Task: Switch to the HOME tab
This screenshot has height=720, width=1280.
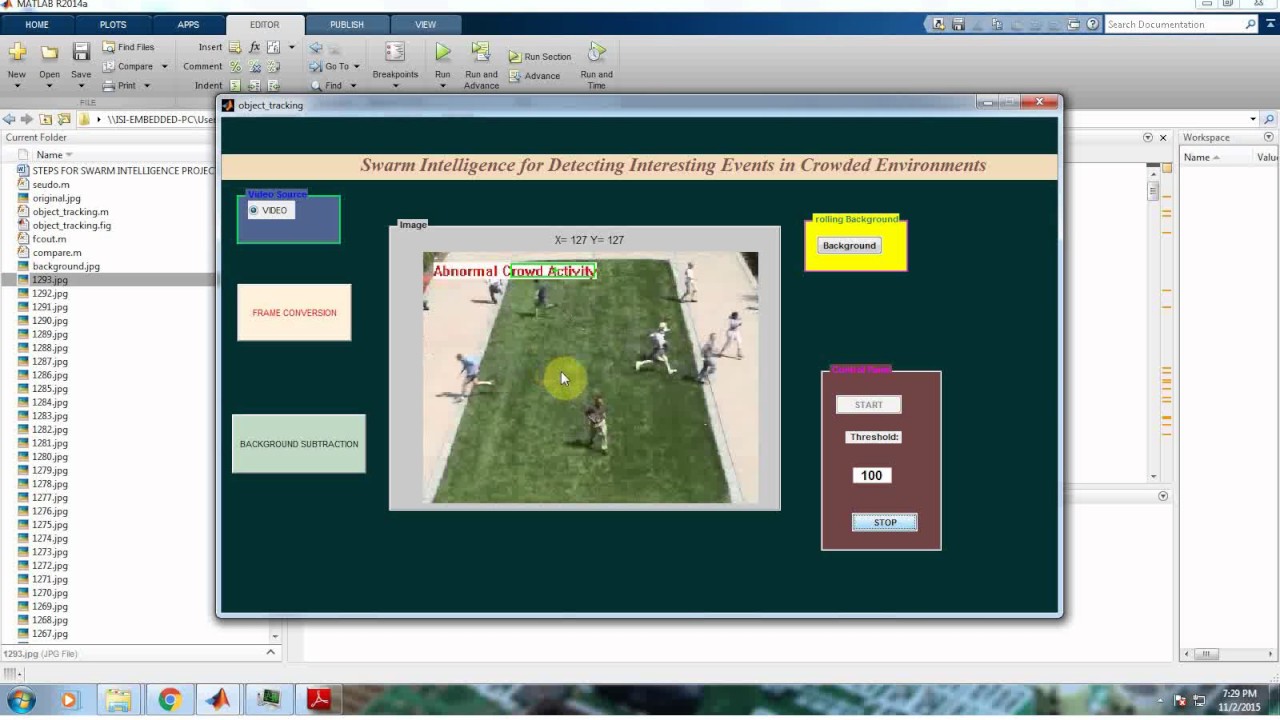Action: [x=37, y=24]
